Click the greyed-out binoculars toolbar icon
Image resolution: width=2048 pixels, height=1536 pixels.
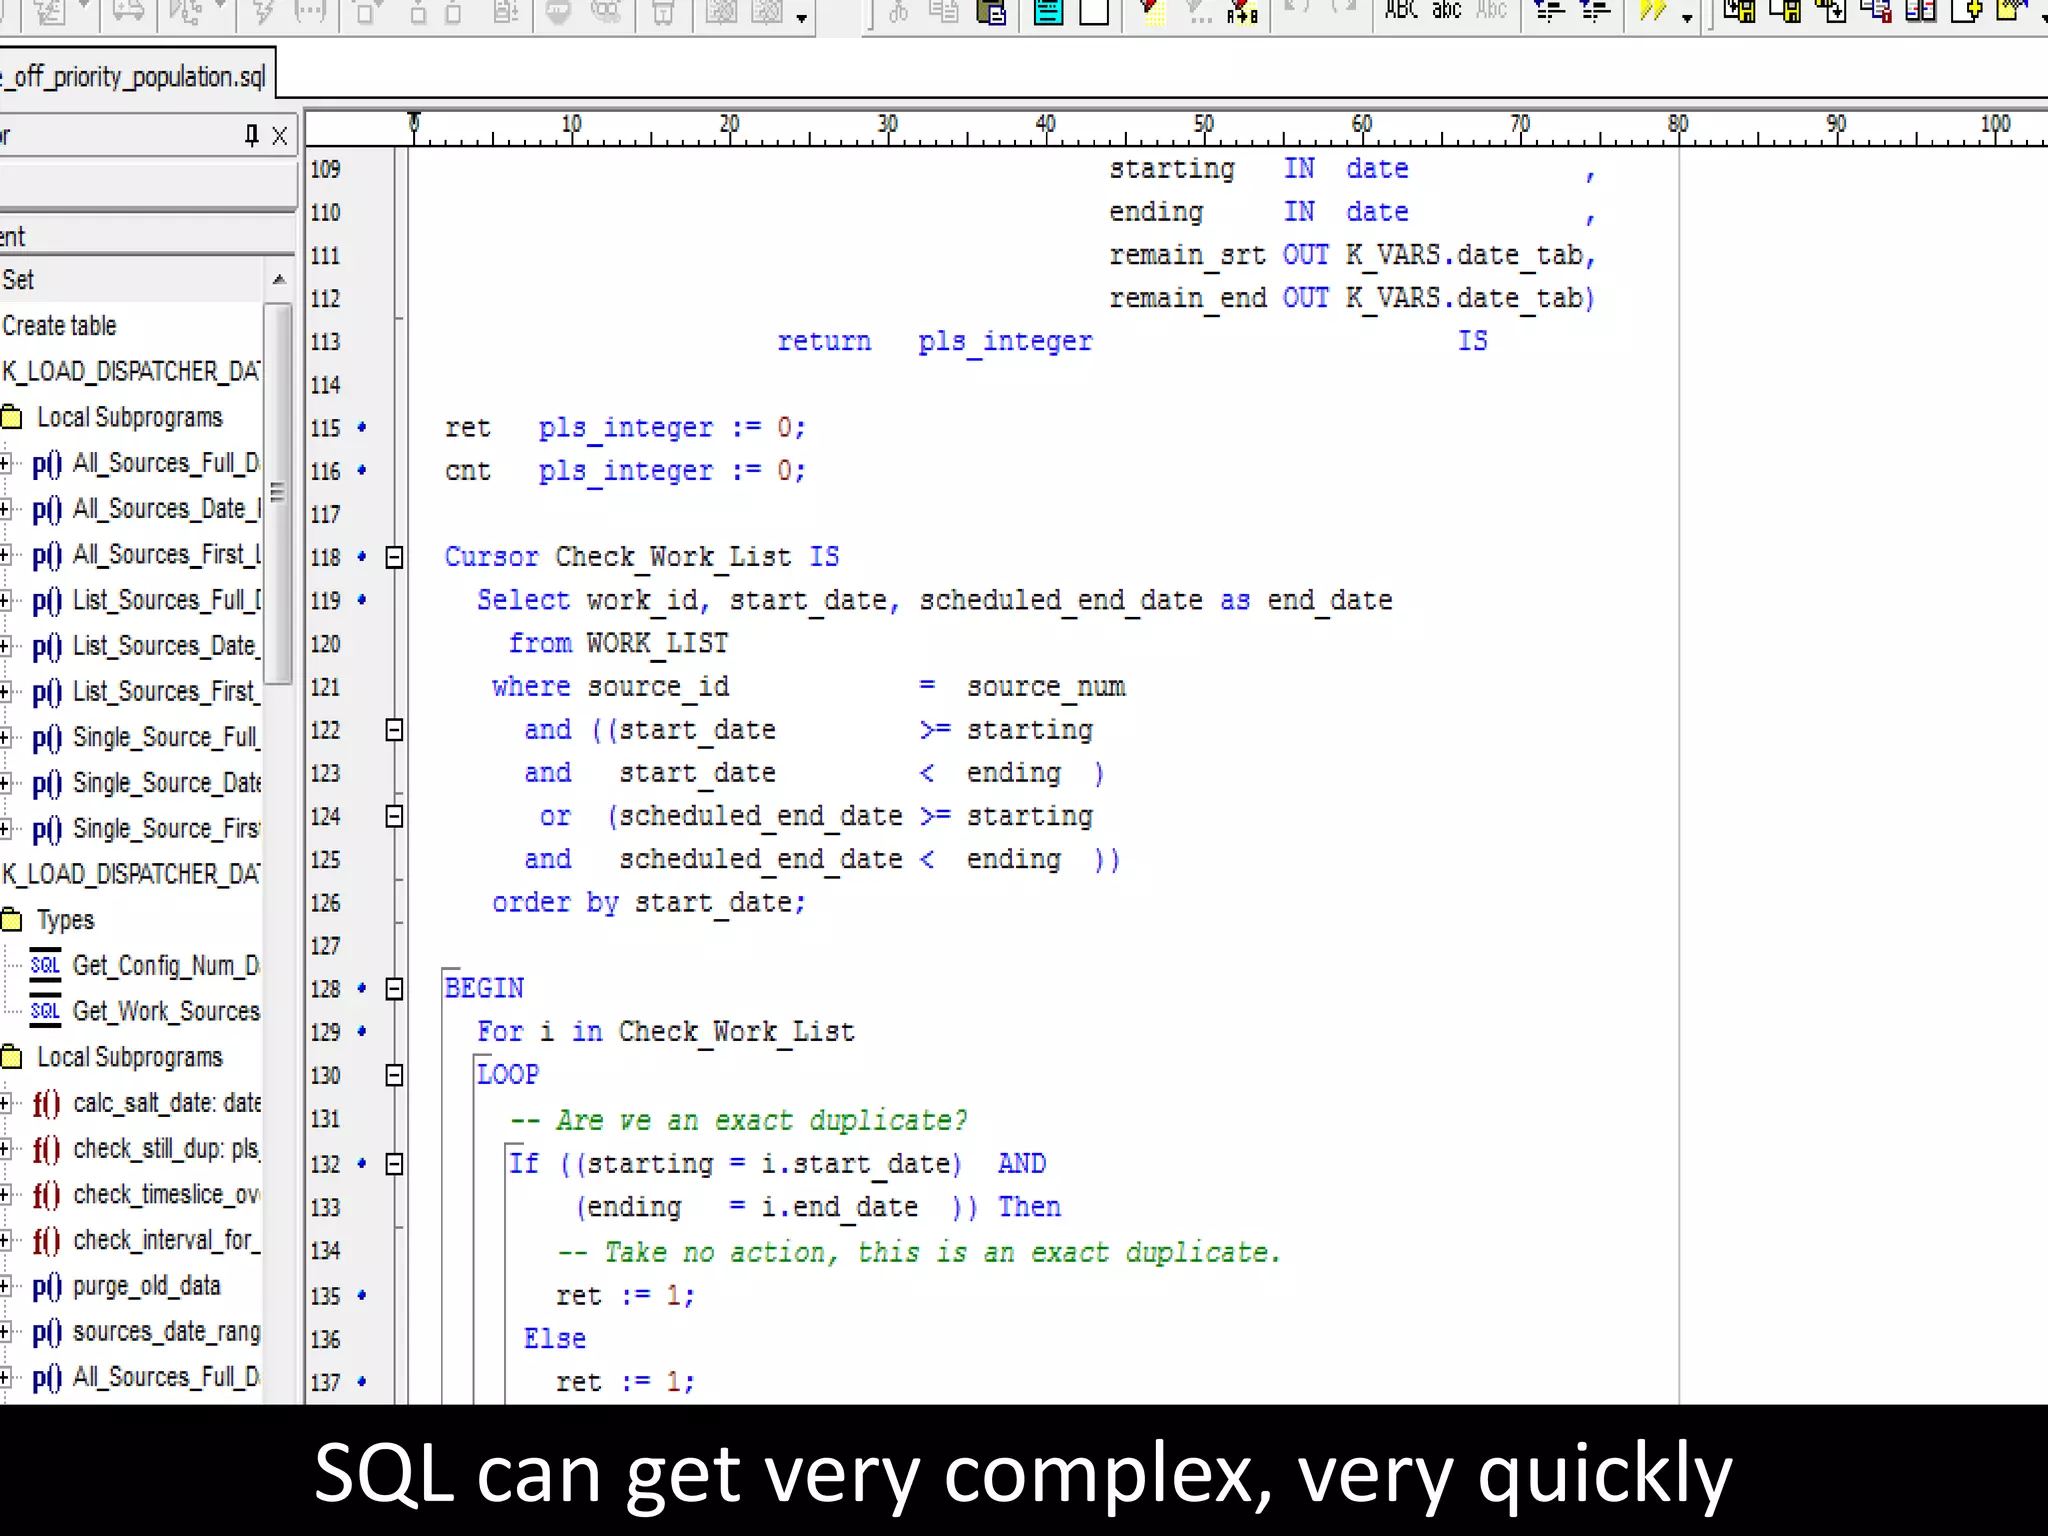tap(606, 12)
